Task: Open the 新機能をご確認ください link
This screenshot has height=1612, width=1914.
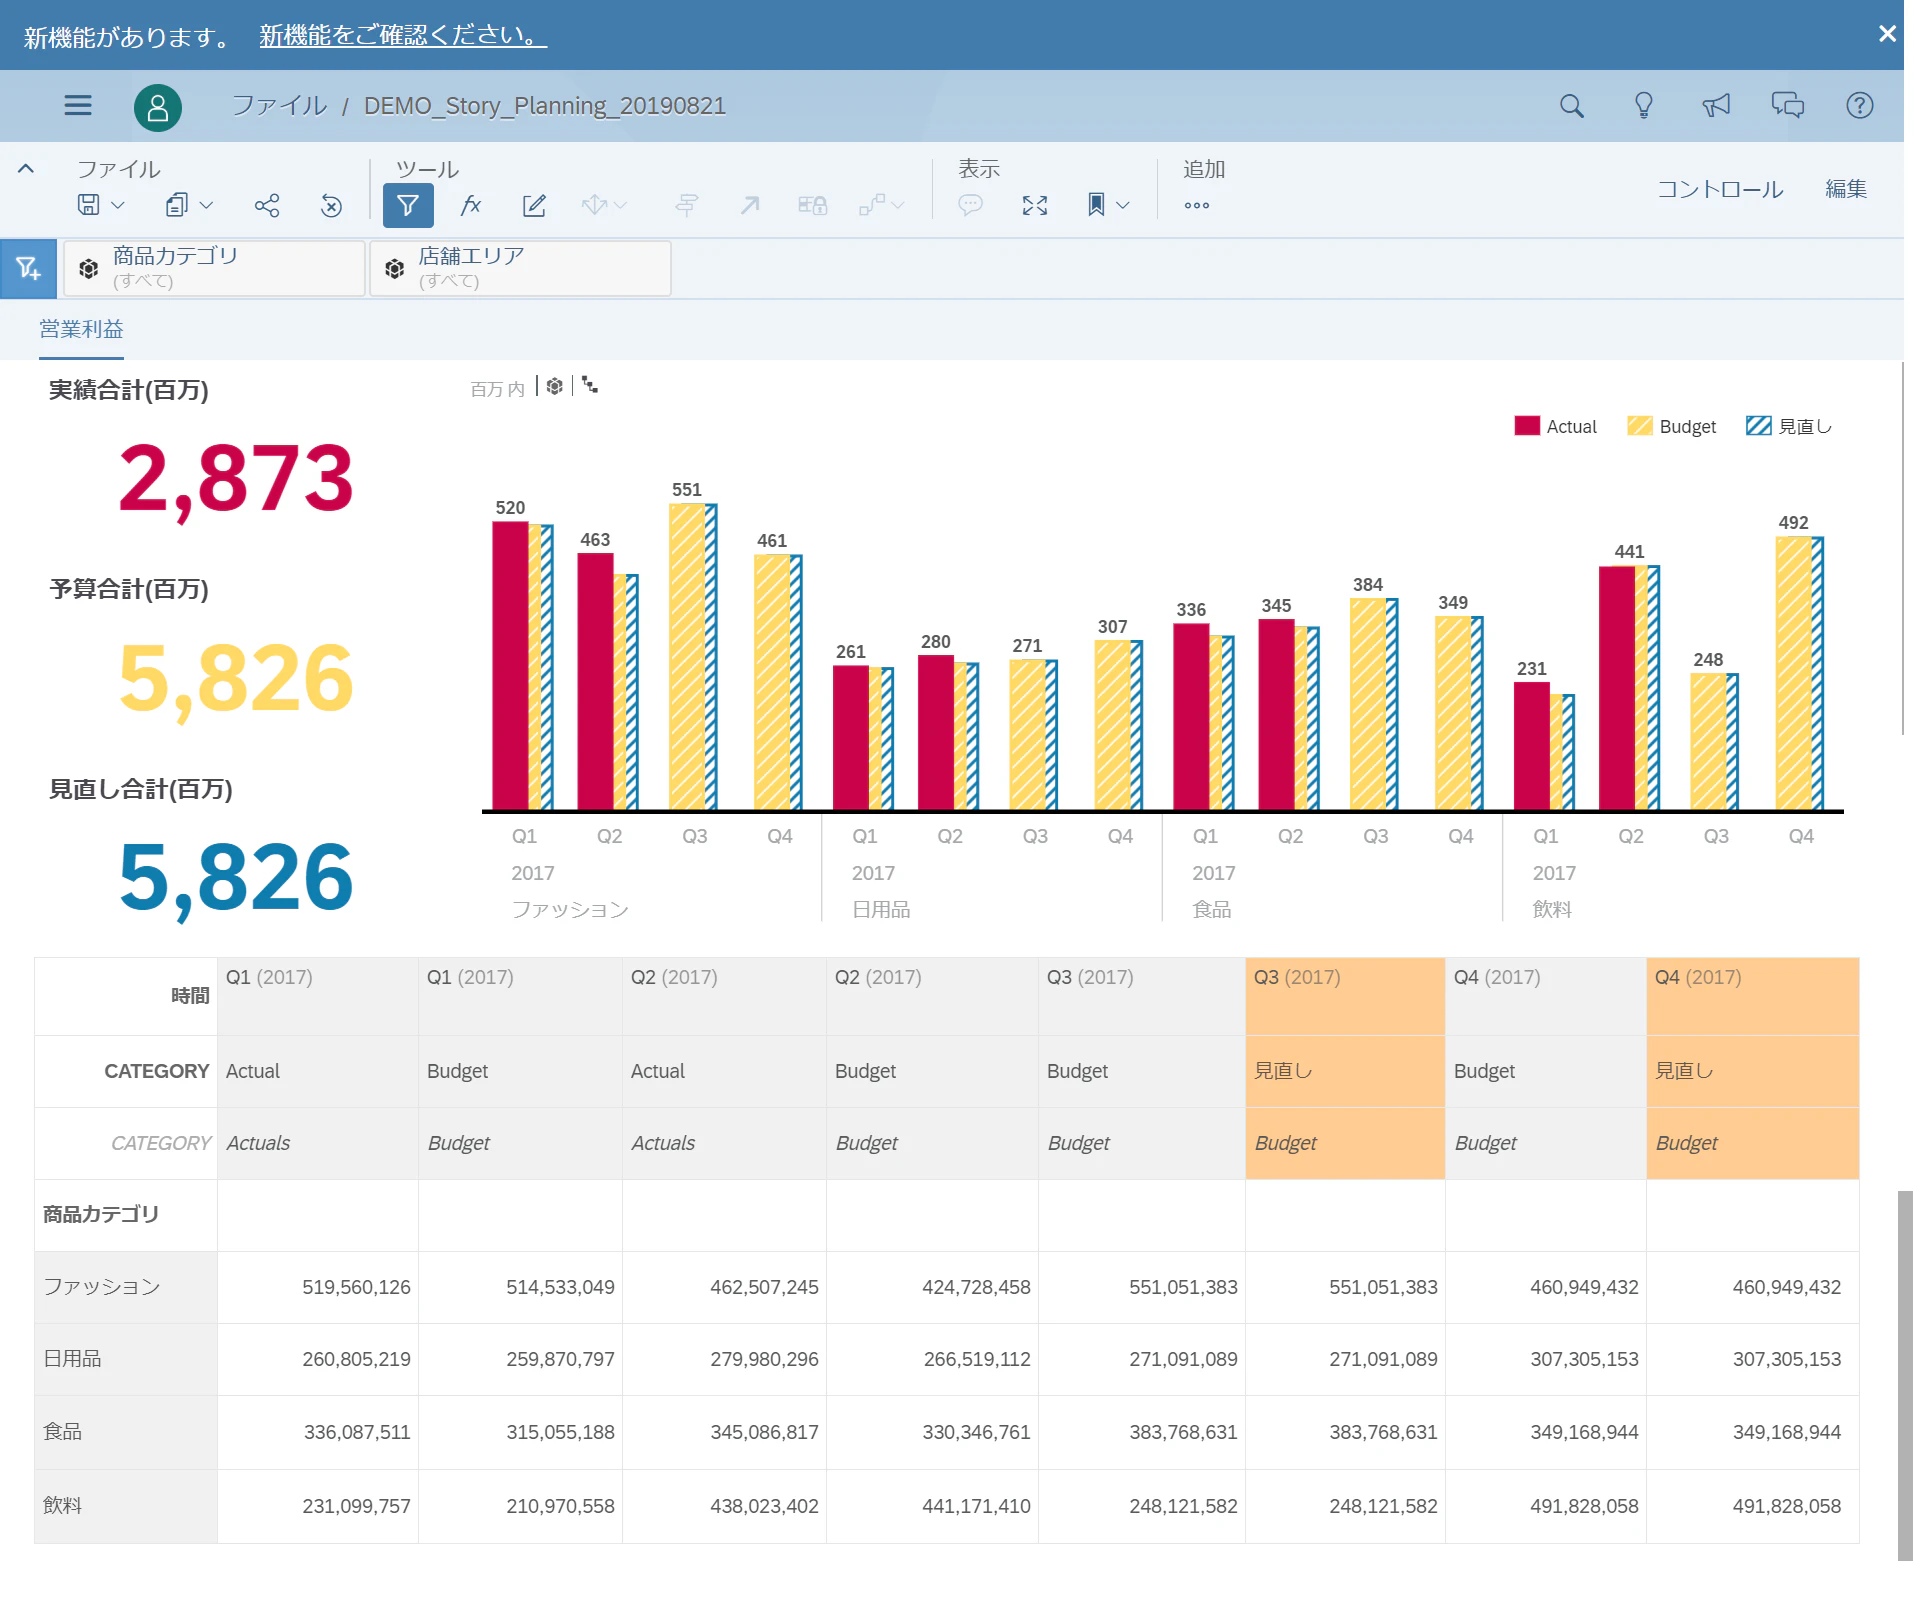Action: [403, 35]
